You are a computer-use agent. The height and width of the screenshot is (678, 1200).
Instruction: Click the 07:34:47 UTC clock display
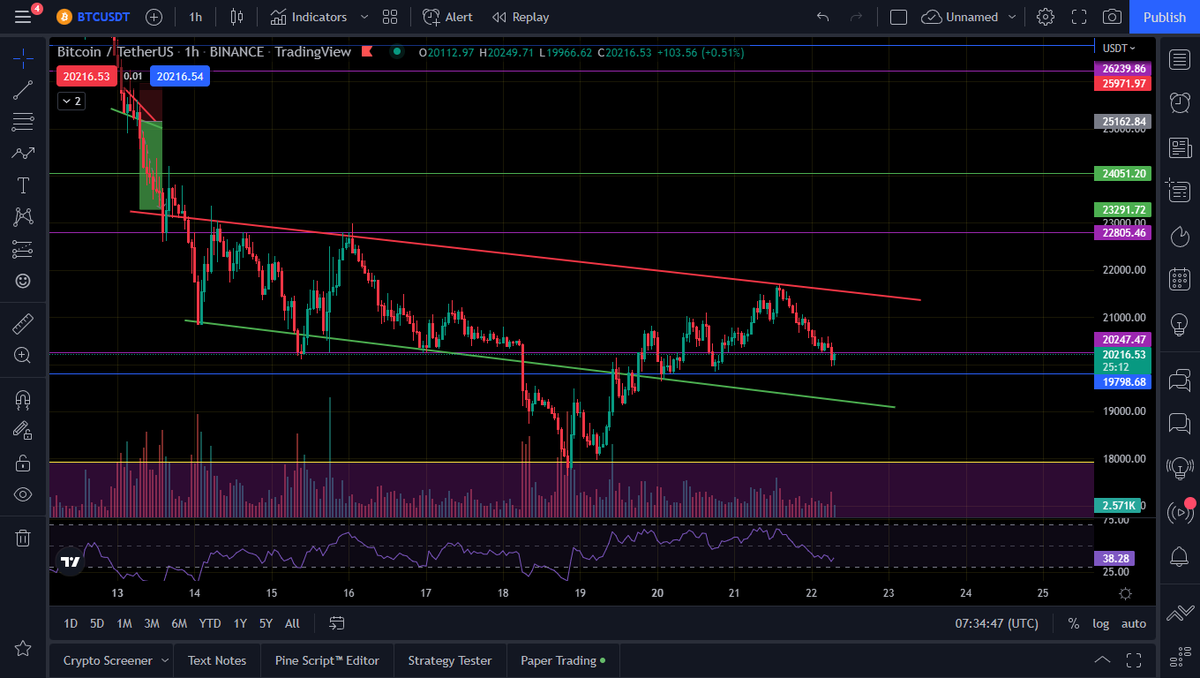(x=997, y=623)
